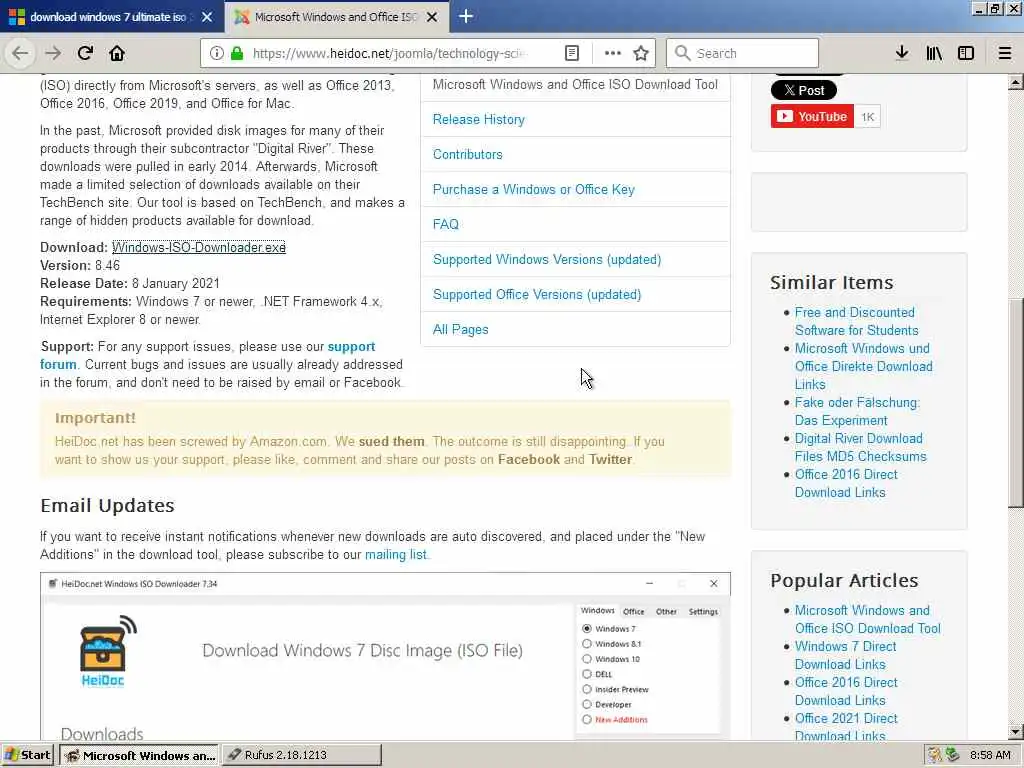Close the 'download windows 7 ultimate iso' tab

click(x=207, y=17)
